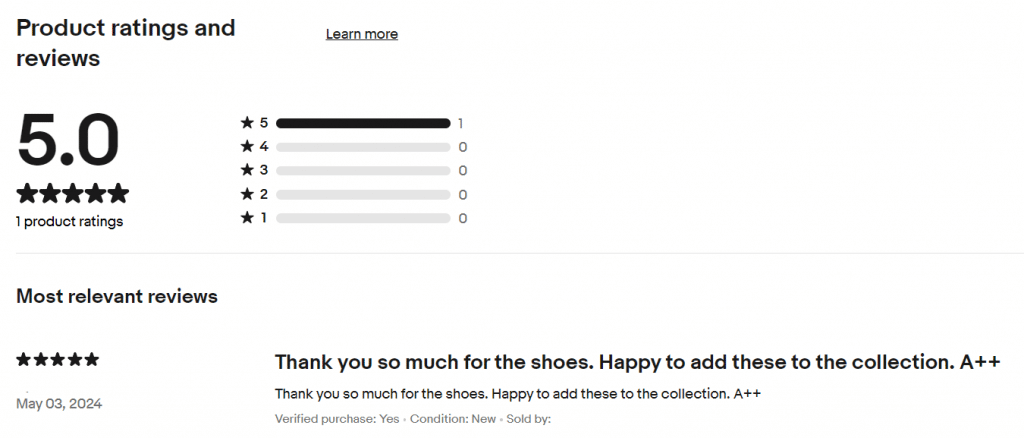This screenshot has height=438, width=1024.
Task: Click the May 03, 2024 review date
Action: pos(59,404)
